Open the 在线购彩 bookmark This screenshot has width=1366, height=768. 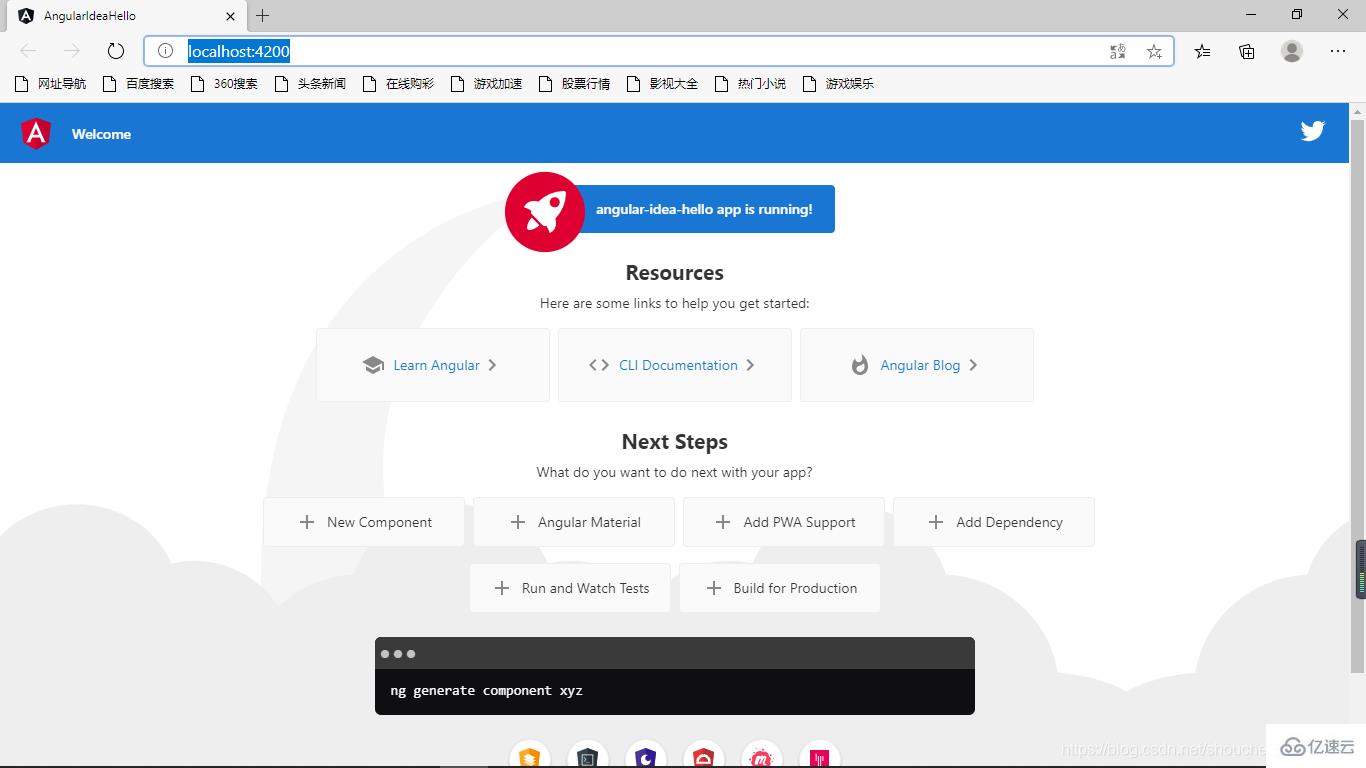pyautogui.click(x=399, y=84)
